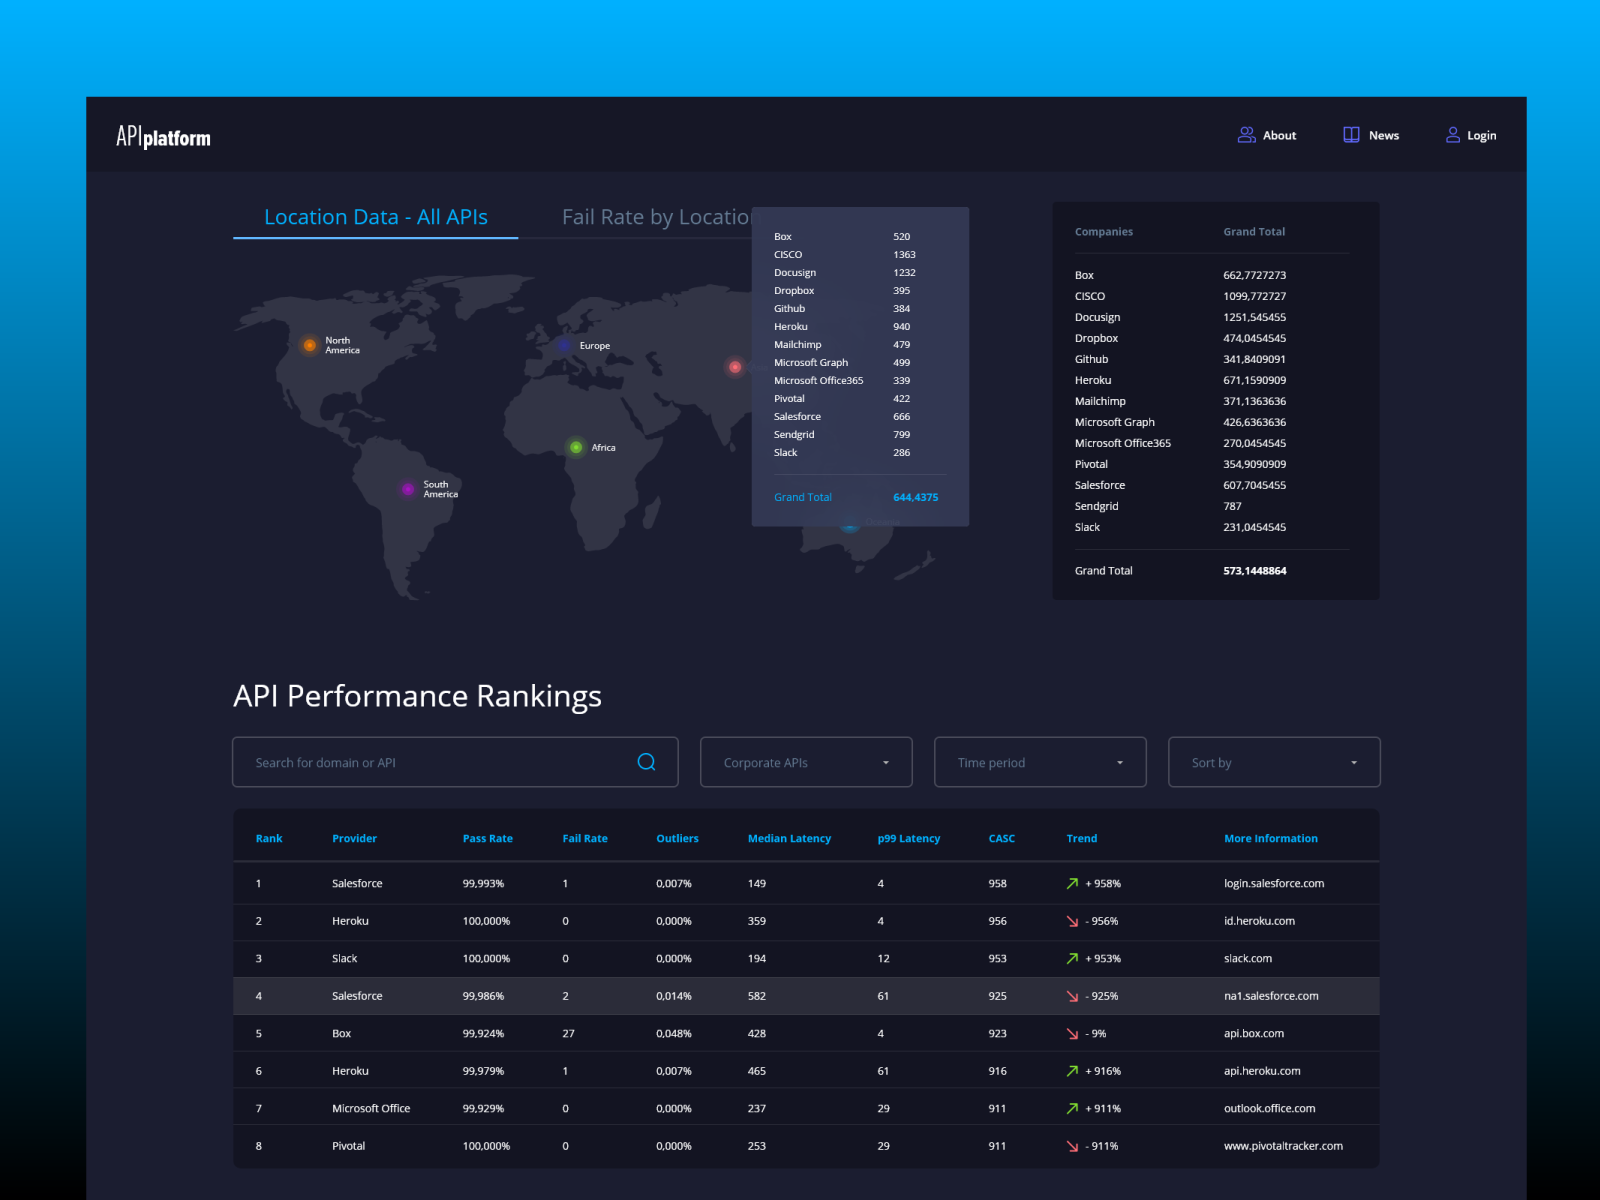Click the About people icon
Image resolution: width=1600 pixels, height=1200 pixels.
coord(1246,135)
